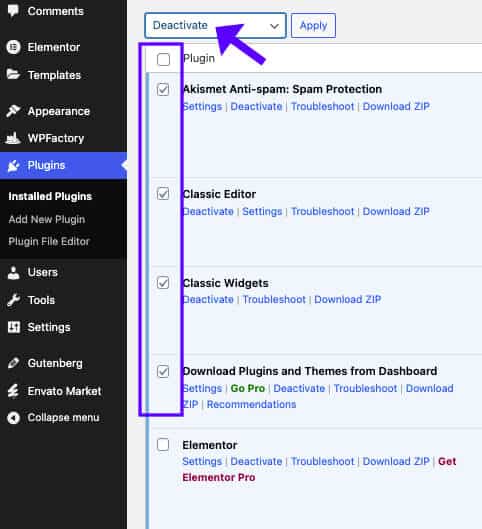This screenshot has width=482, height=529.
Task: Open Appearance menu item
Action: point(59,111)
